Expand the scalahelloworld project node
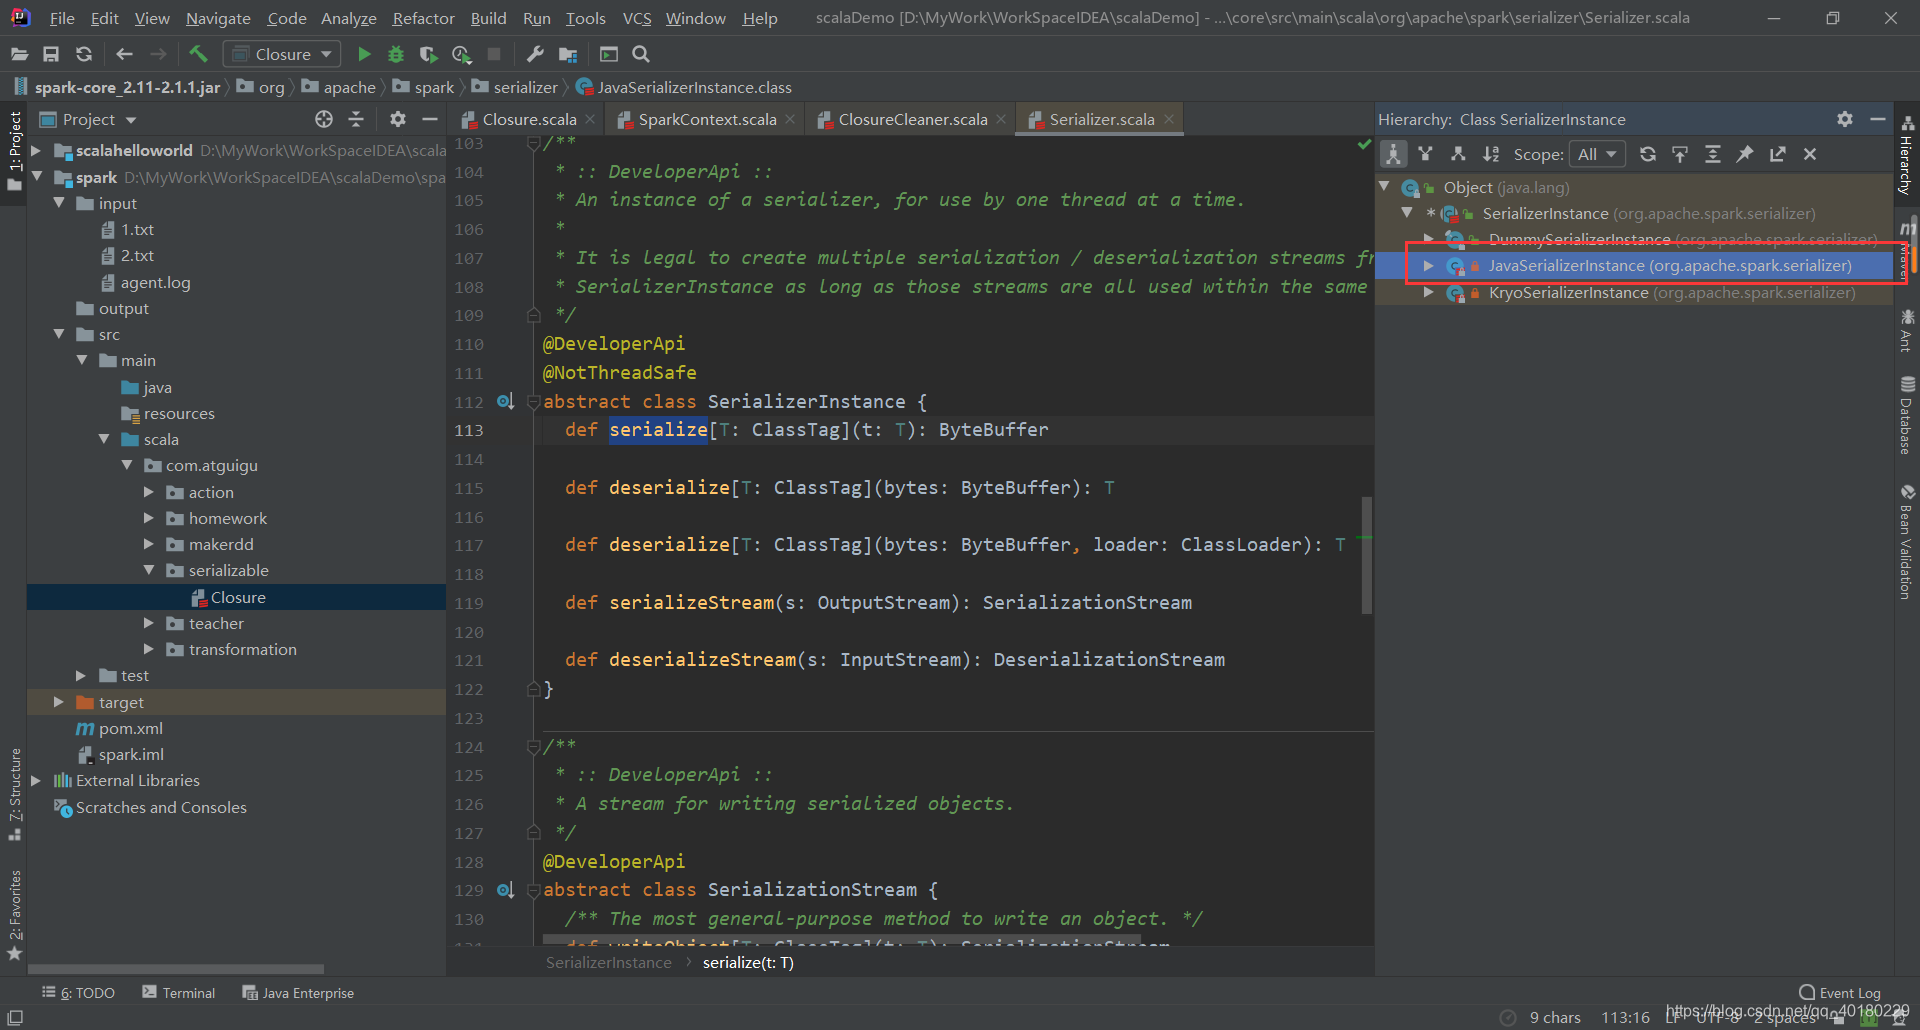The image size is (1920, 1030). pyautogui.click(x=36, y=150)
